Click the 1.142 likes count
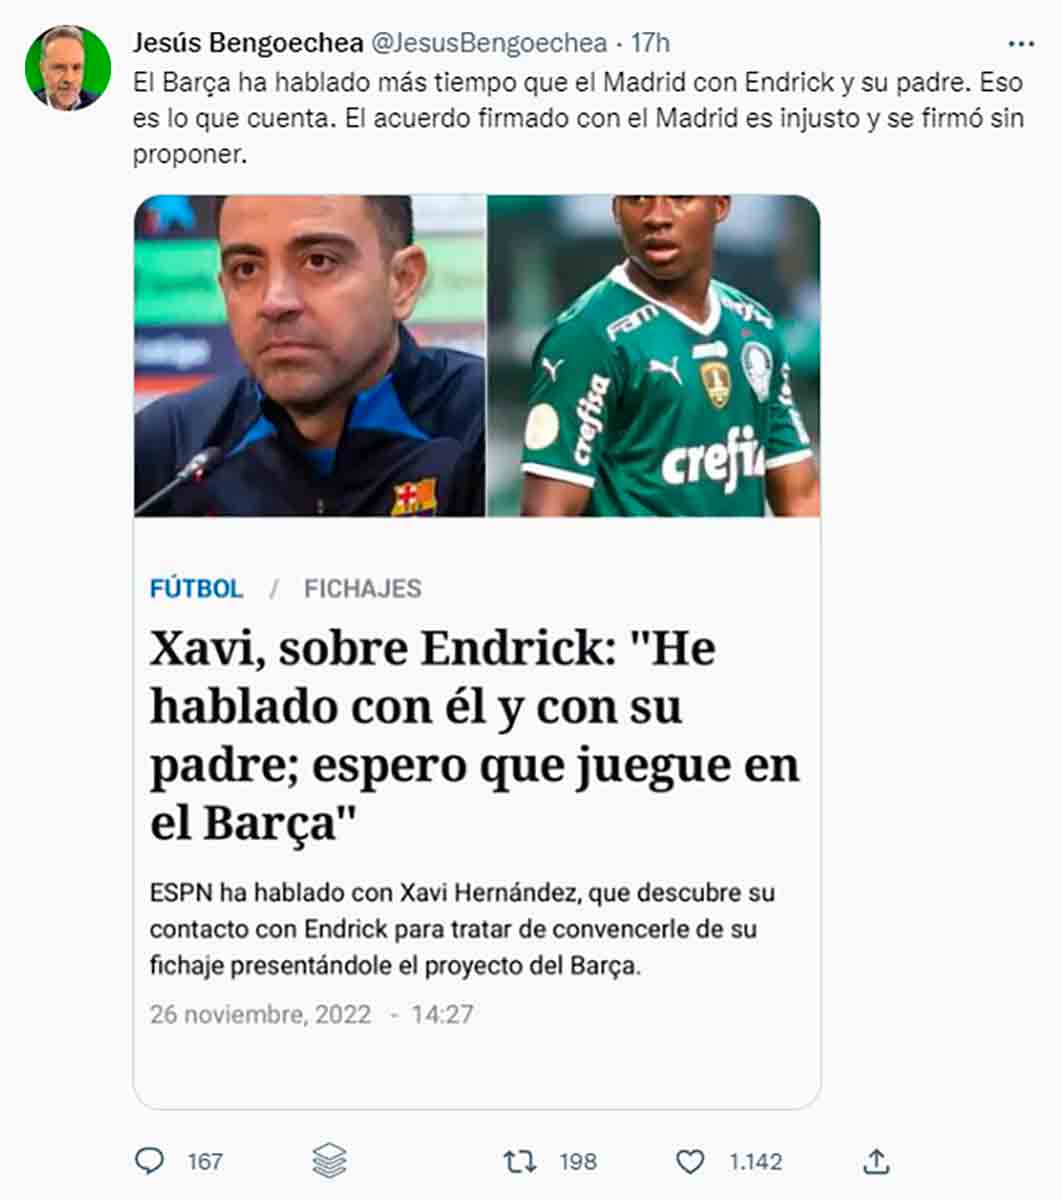1062x1200 pixels. [x=755, y=1161]
